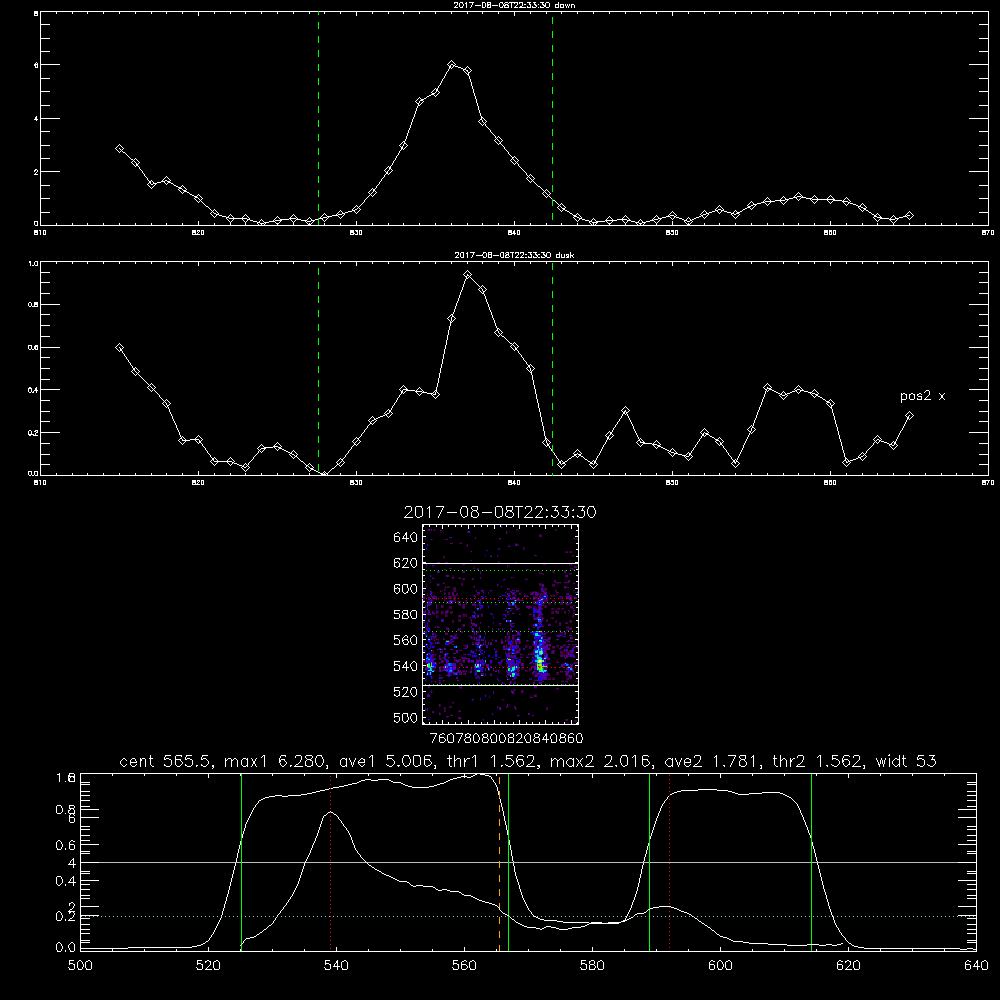1000x1000 pixels.
Task: Click the '2017-08-08T22:33:30 dawn' plot title
Action: pos(514,5)
